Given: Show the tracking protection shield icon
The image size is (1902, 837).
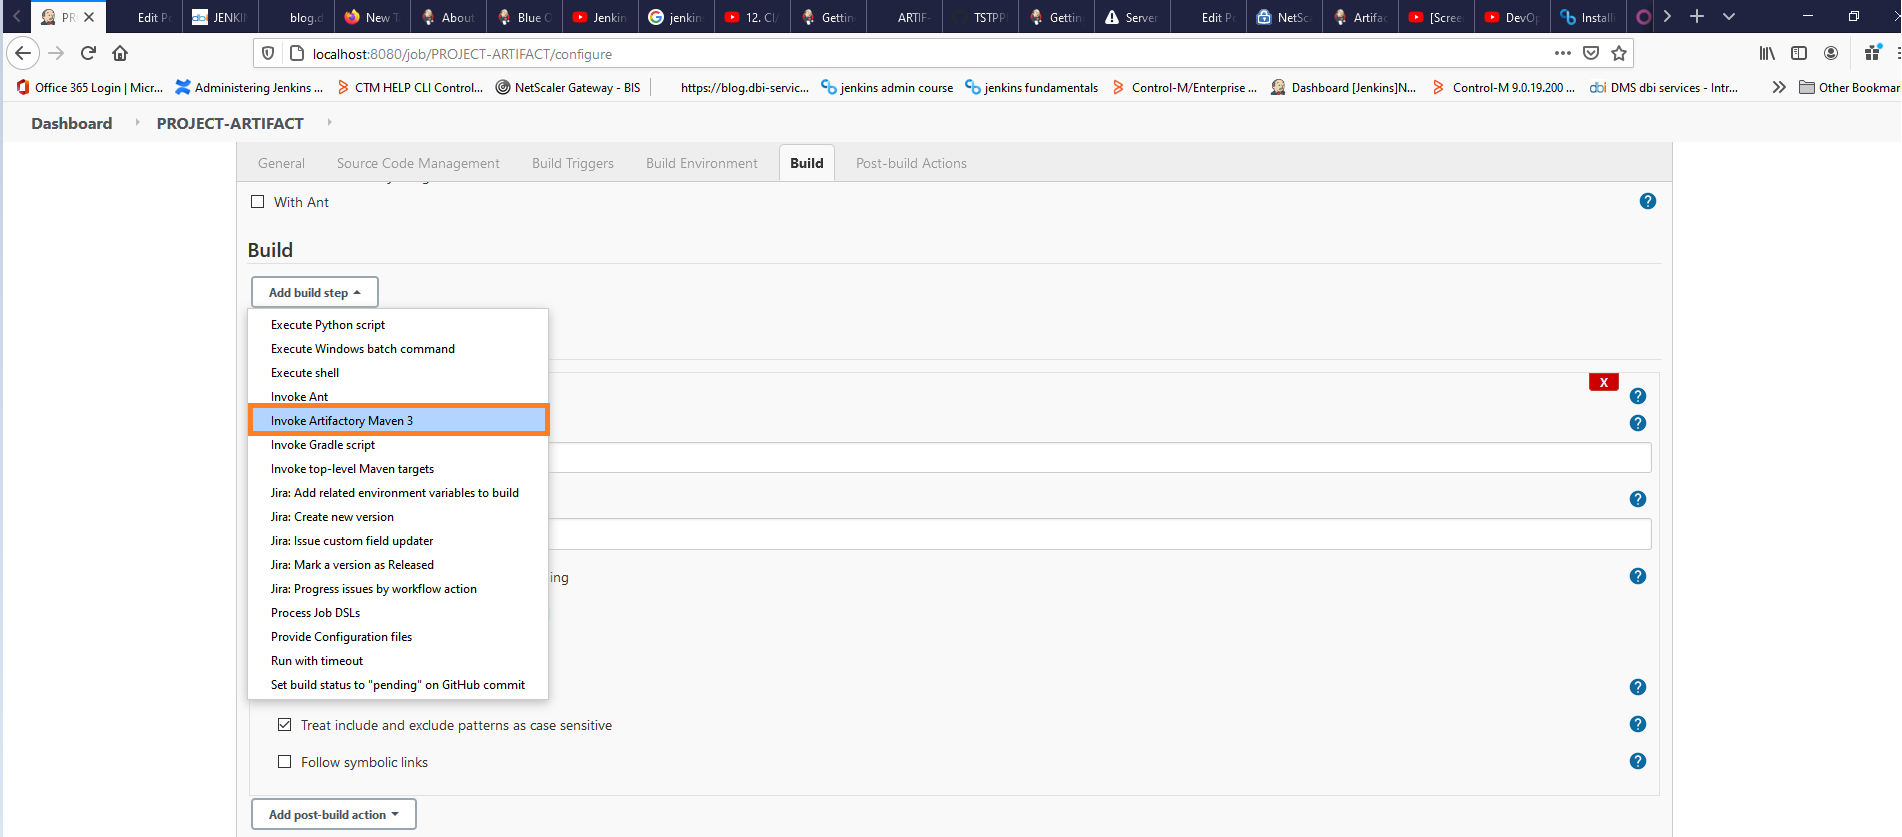Looking at the screenshot, I should coord(268,53).
